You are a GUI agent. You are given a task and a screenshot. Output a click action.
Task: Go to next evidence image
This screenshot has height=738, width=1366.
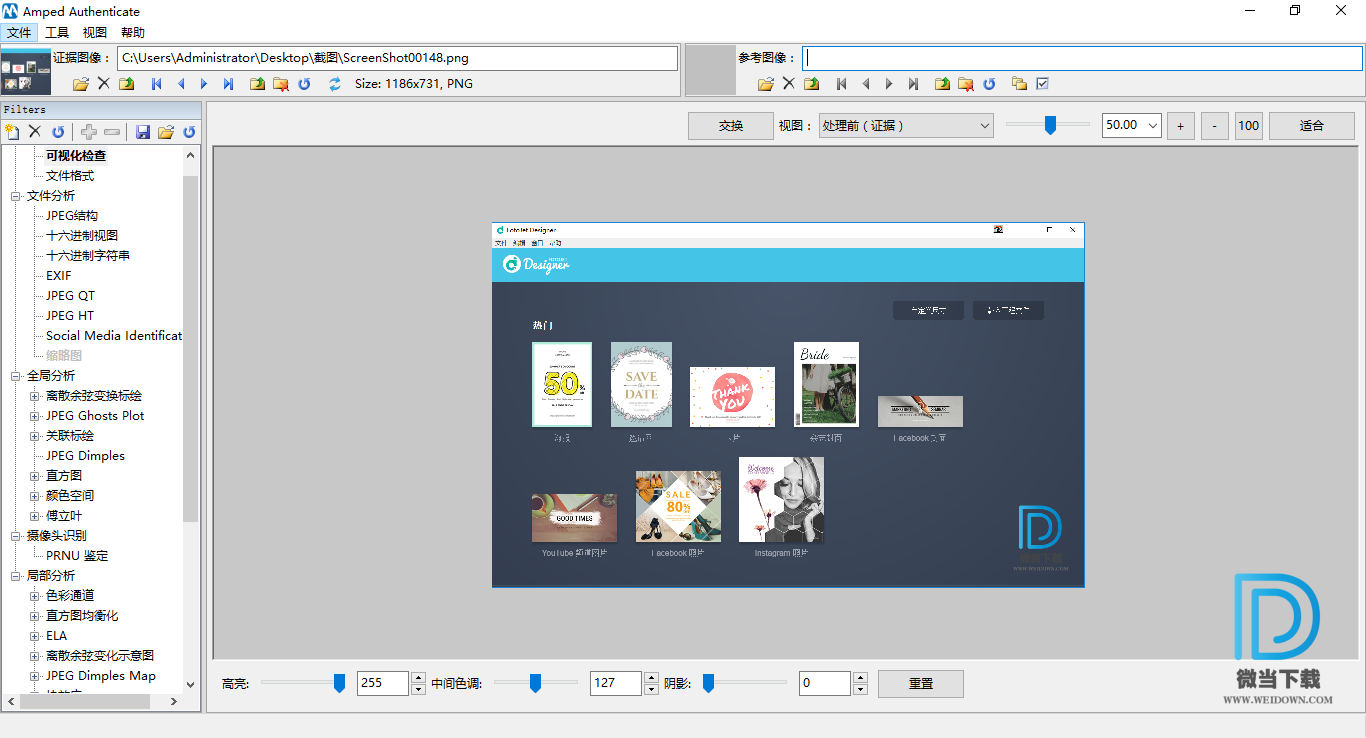tap(204, 84)
